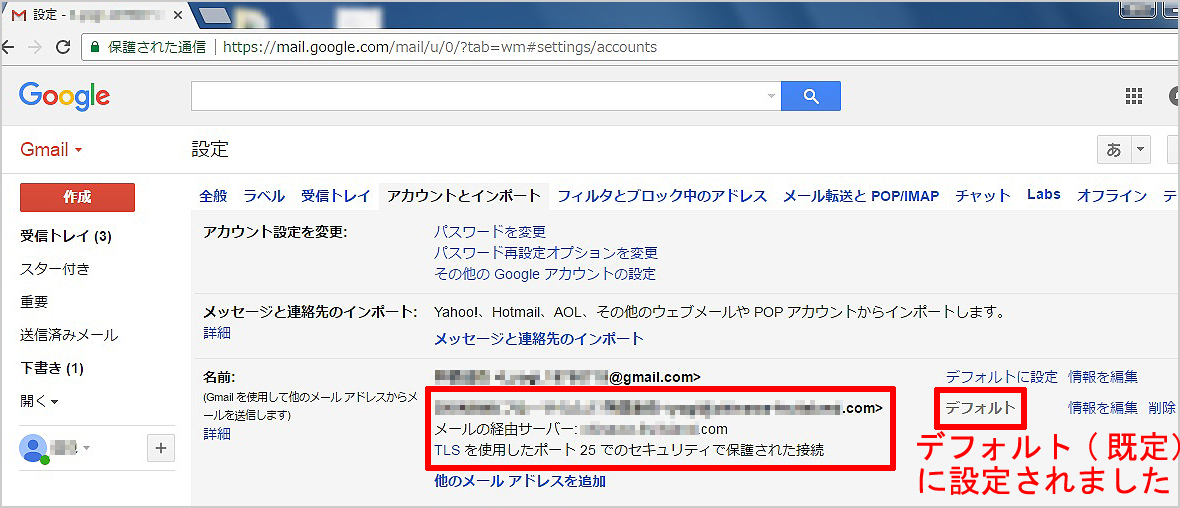Click the blue search magnifier button
1180x508 pixels.
point(810,96)
